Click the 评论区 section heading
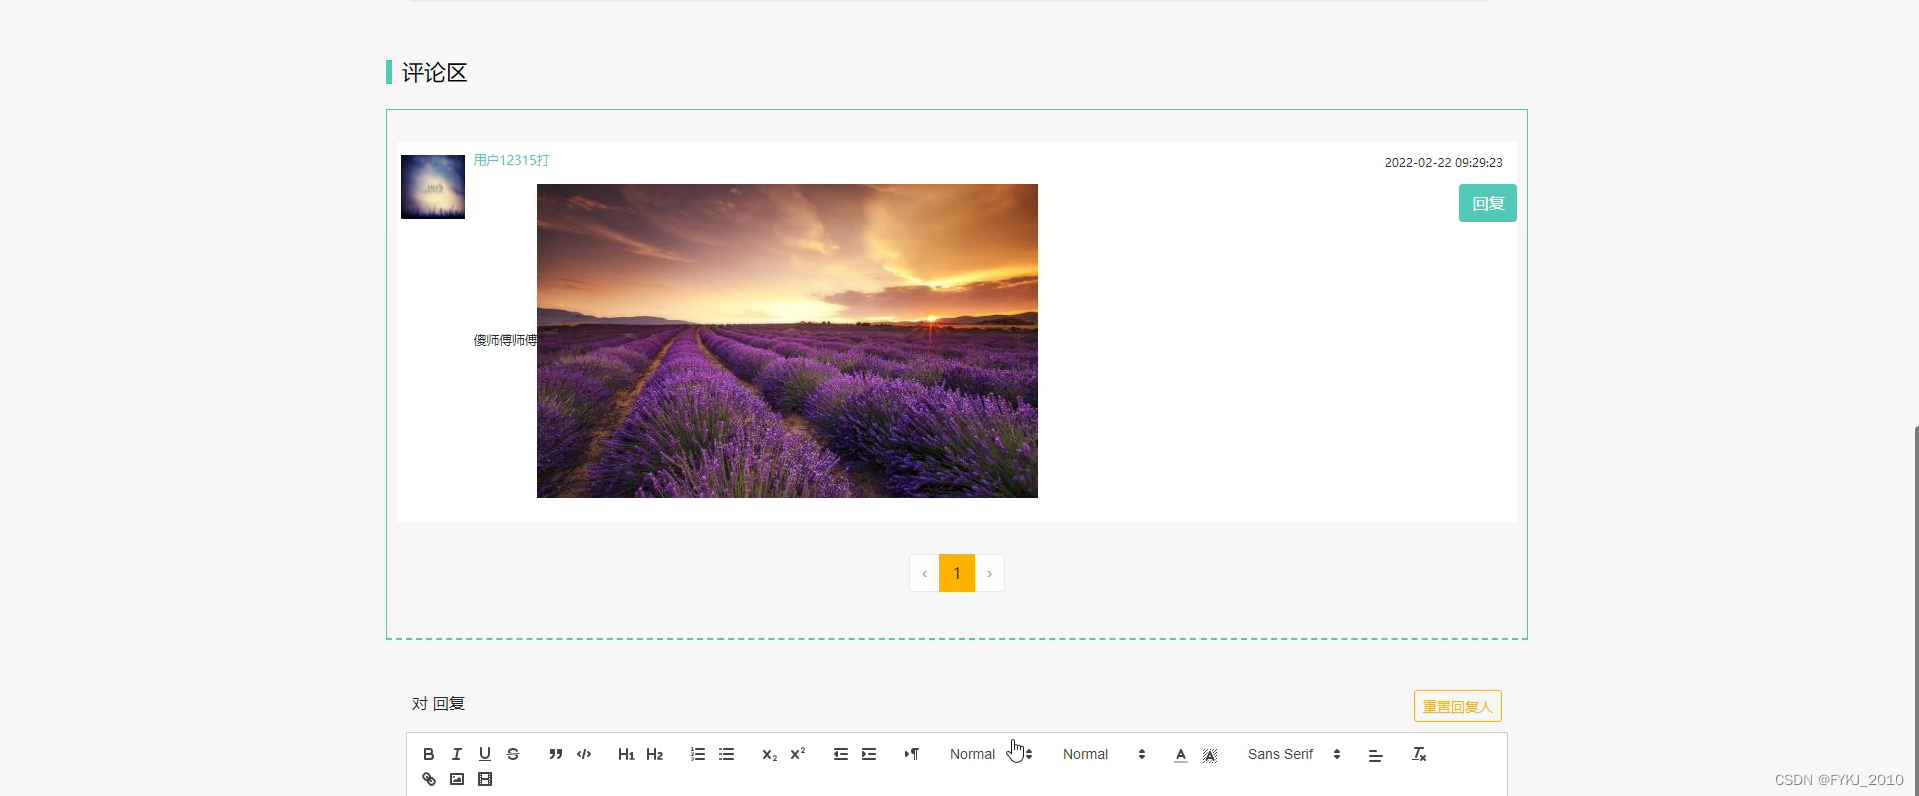This screenshot has width=1919, height=796. (434, 72)
